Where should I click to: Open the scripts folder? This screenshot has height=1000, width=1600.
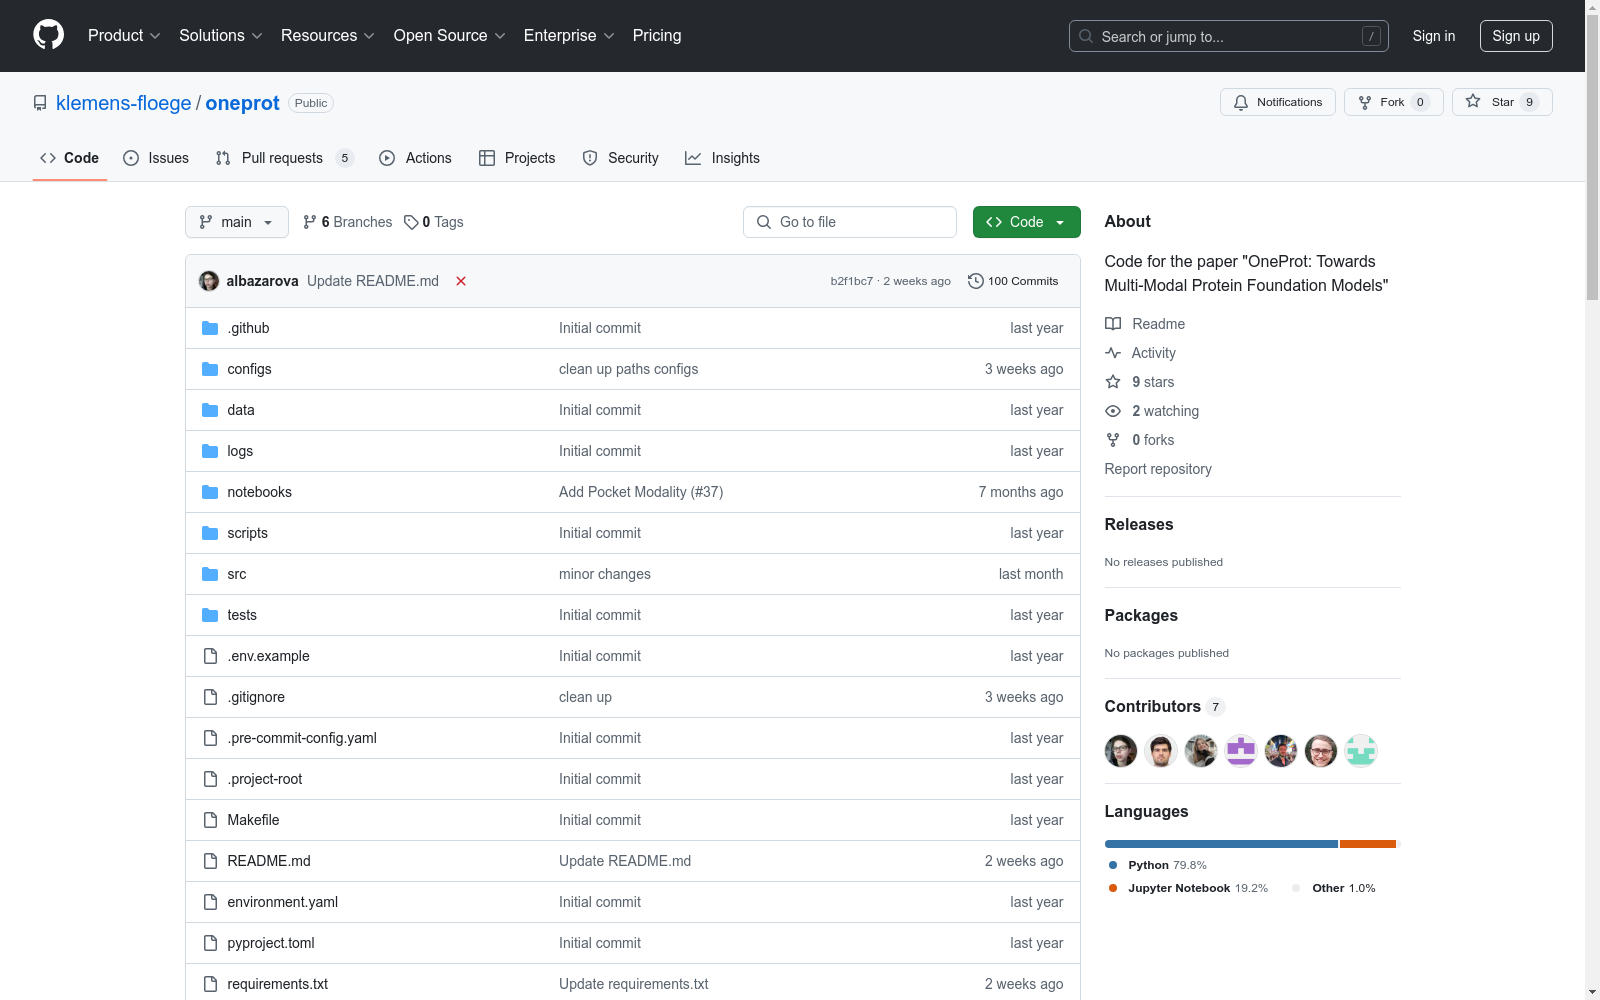point(247,533)
